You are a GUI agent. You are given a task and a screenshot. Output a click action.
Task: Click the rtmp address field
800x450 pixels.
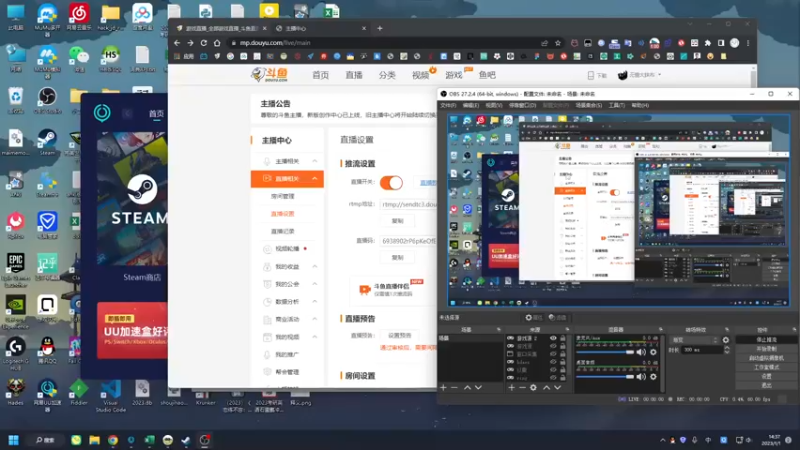(408, 204)
